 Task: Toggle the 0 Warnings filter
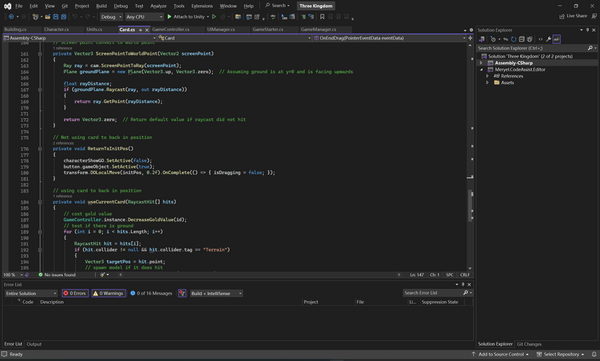109,293
